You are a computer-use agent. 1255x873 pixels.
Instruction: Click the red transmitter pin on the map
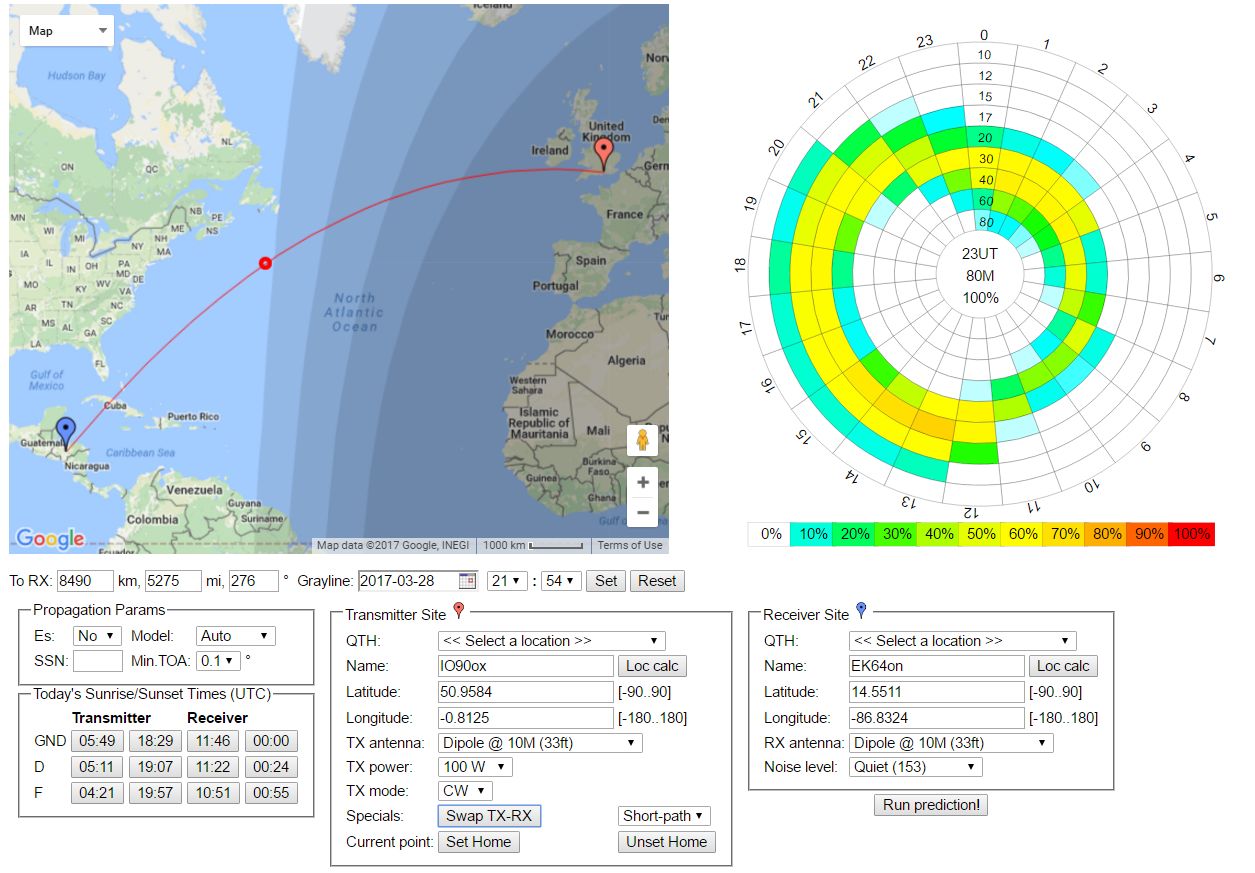(x=603, y=153)
